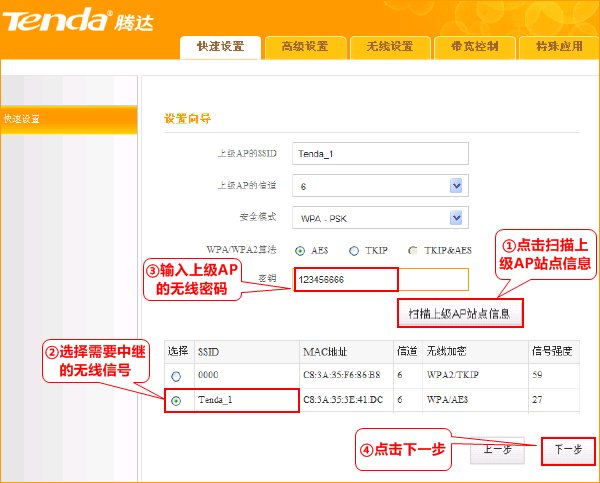Screen dimensions: 600x483
Task: Select the TKIP&AES radio option
Action: point(413,250)
